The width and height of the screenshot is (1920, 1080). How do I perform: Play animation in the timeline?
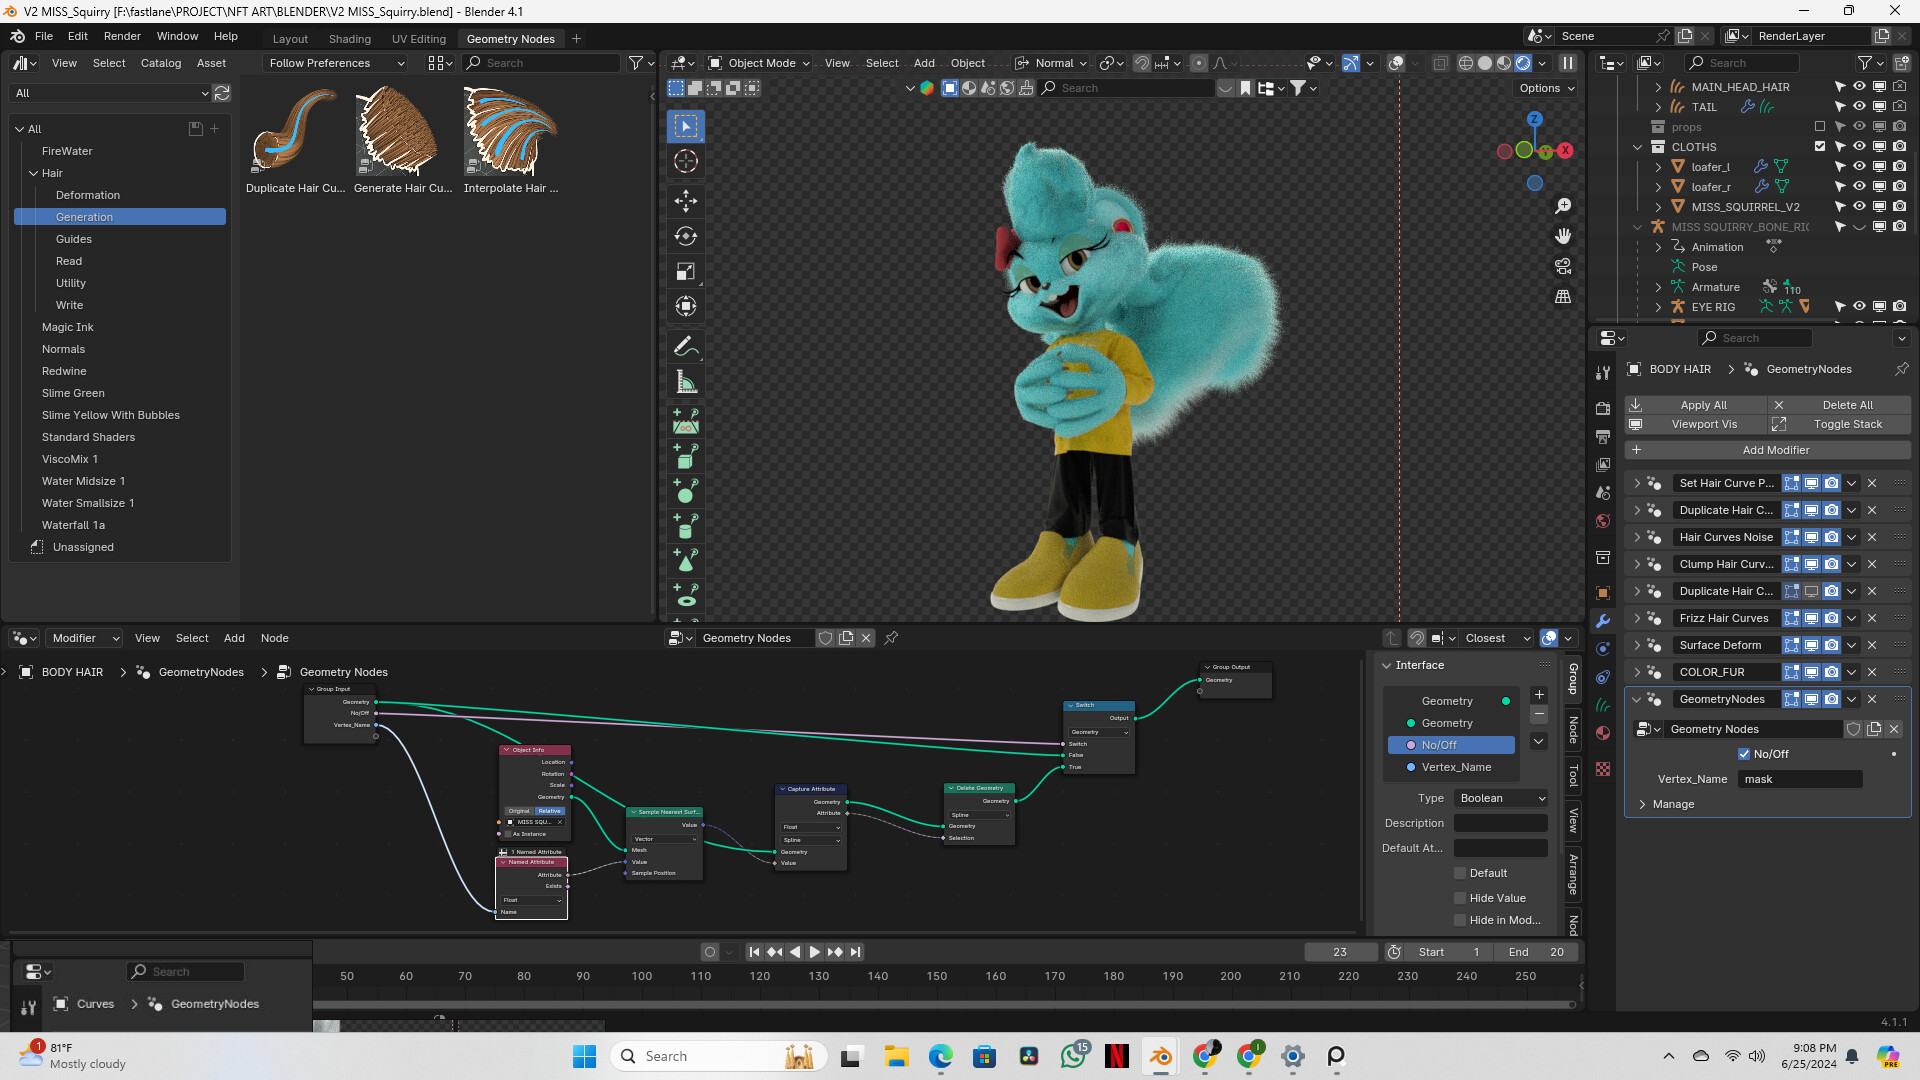[x=814, y=952]
